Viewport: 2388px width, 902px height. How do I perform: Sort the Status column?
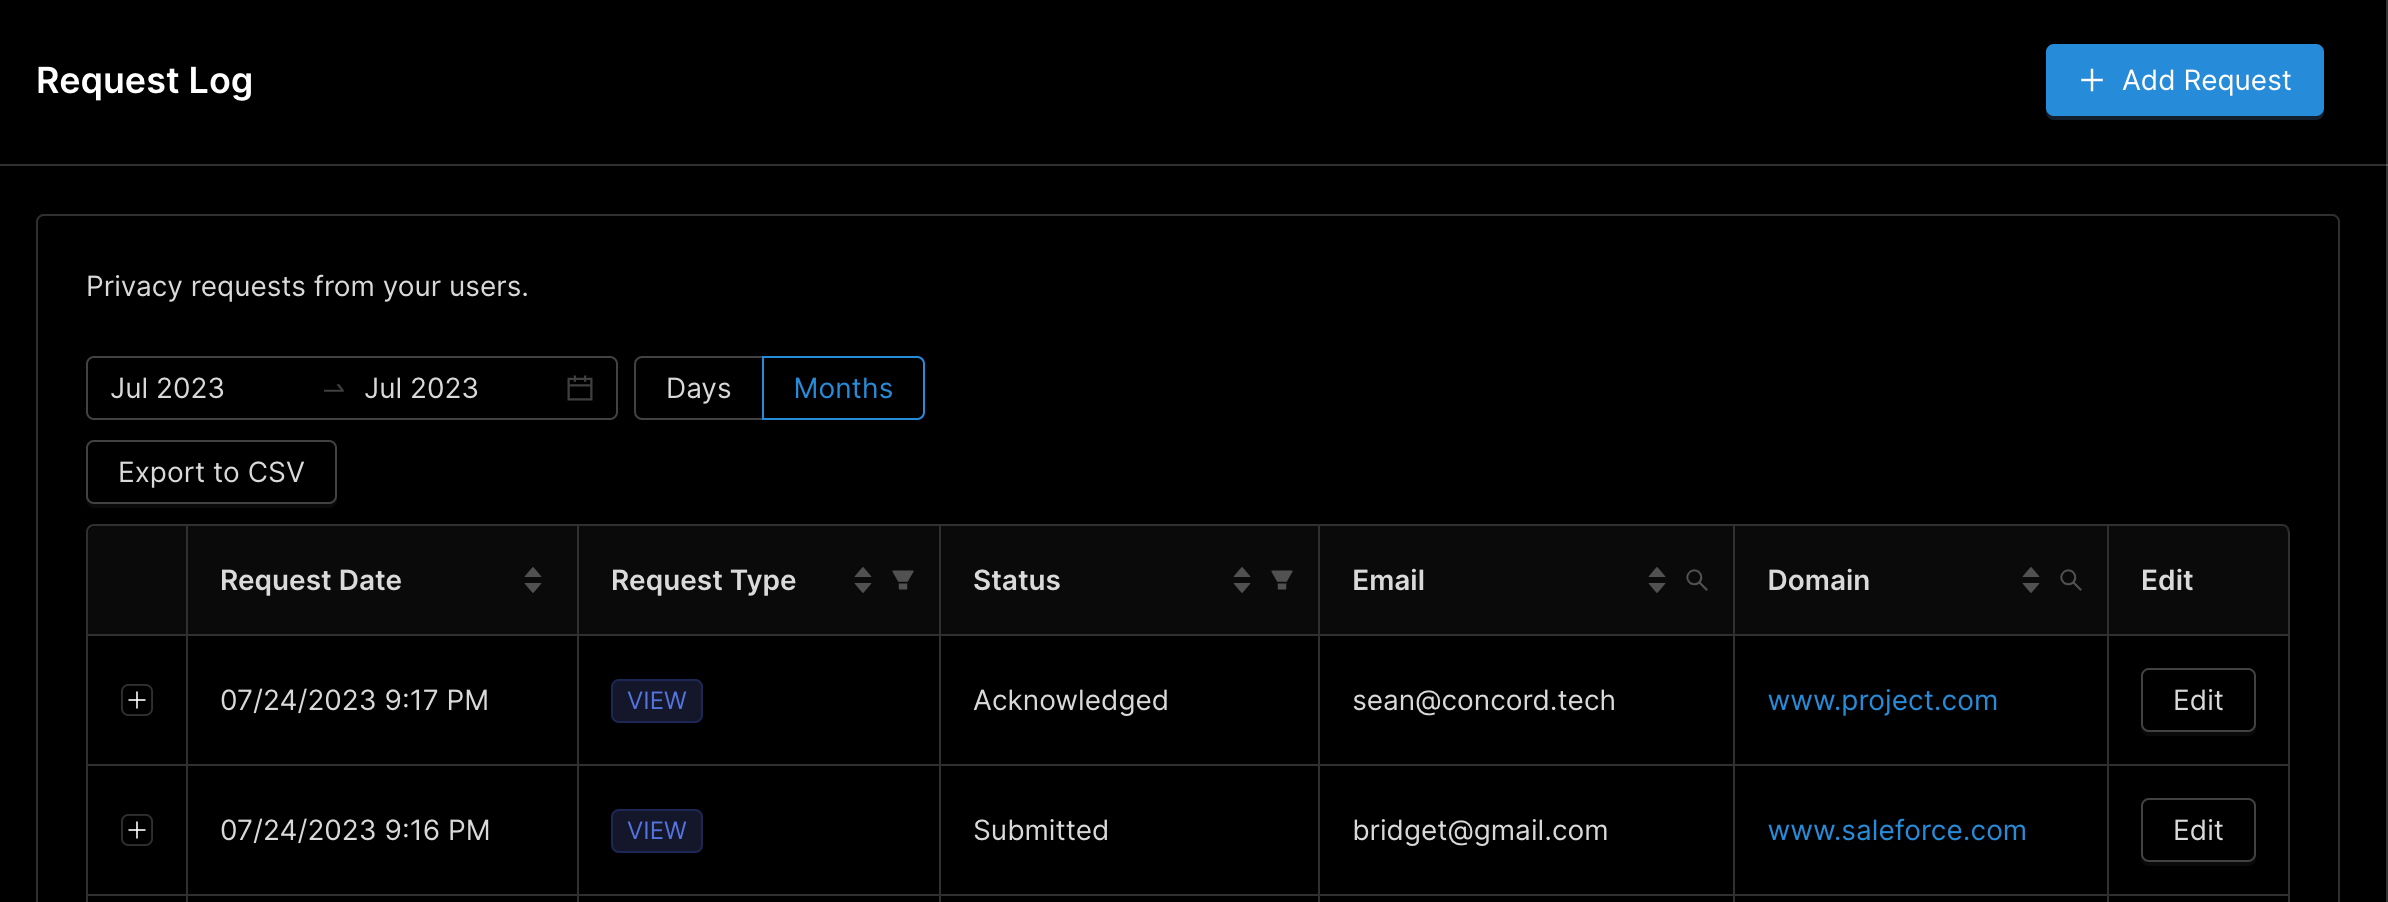pos(1242,580)
